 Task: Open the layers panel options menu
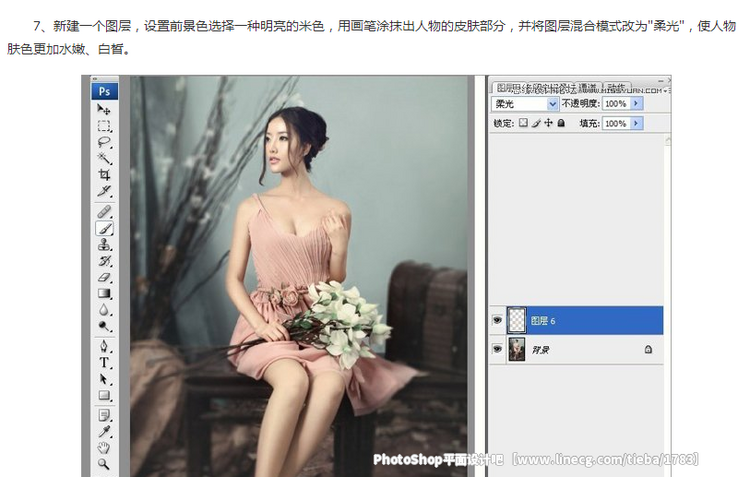pyautogui.click(x=666, y=90)
